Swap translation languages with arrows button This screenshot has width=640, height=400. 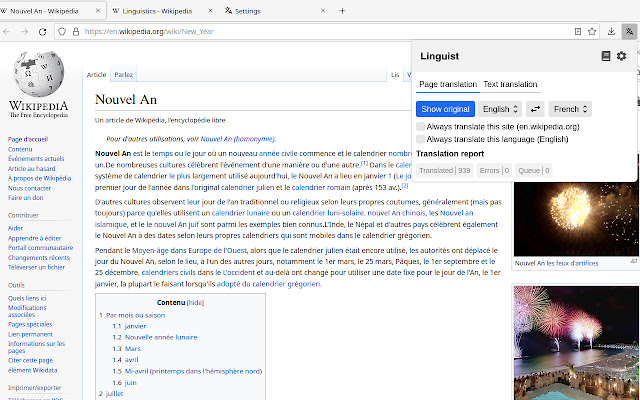[535, 108]
